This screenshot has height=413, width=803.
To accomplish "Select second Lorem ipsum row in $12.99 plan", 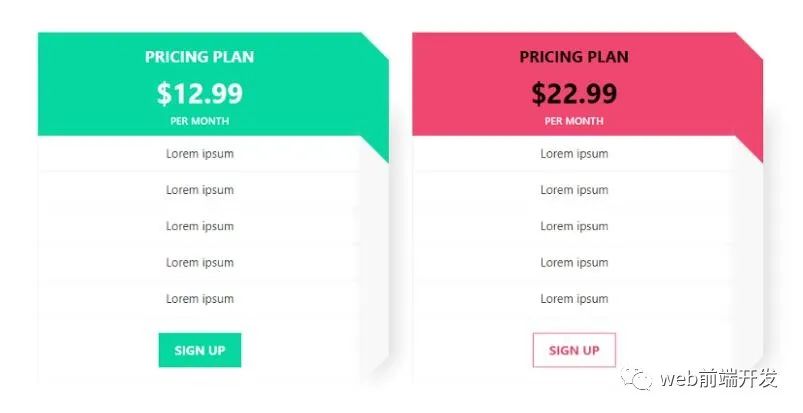I will pos(199,190).
